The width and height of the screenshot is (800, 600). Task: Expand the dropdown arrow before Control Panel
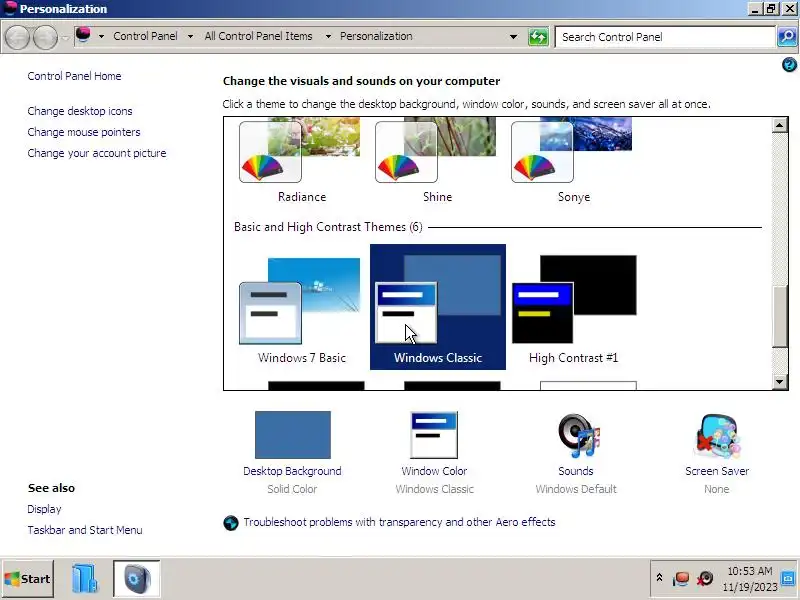pos(101,36)
